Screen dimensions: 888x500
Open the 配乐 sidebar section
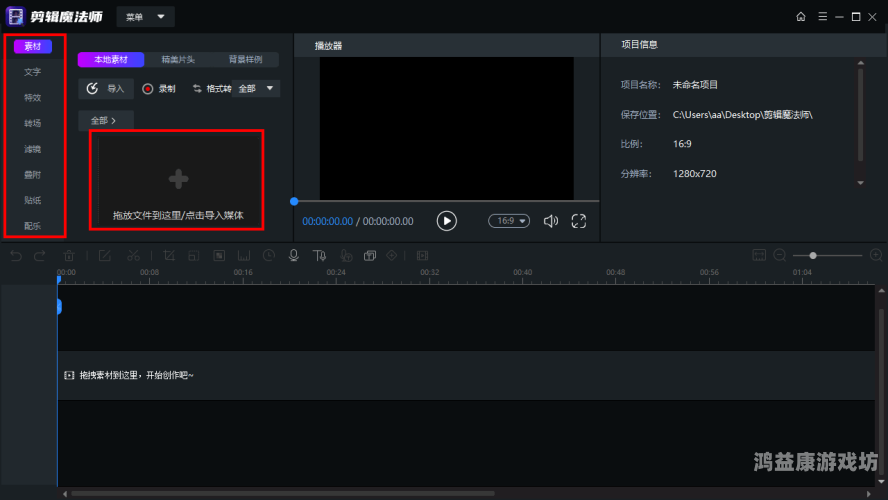tap(33, 225)
